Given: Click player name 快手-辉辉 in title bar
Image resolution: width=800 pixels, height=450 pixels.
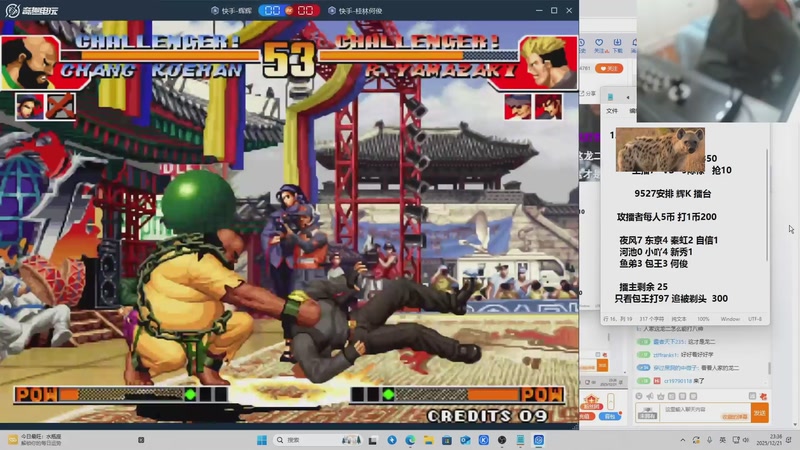Looking at the screenshot, I should pyautogui.click(x=236, y=11).
